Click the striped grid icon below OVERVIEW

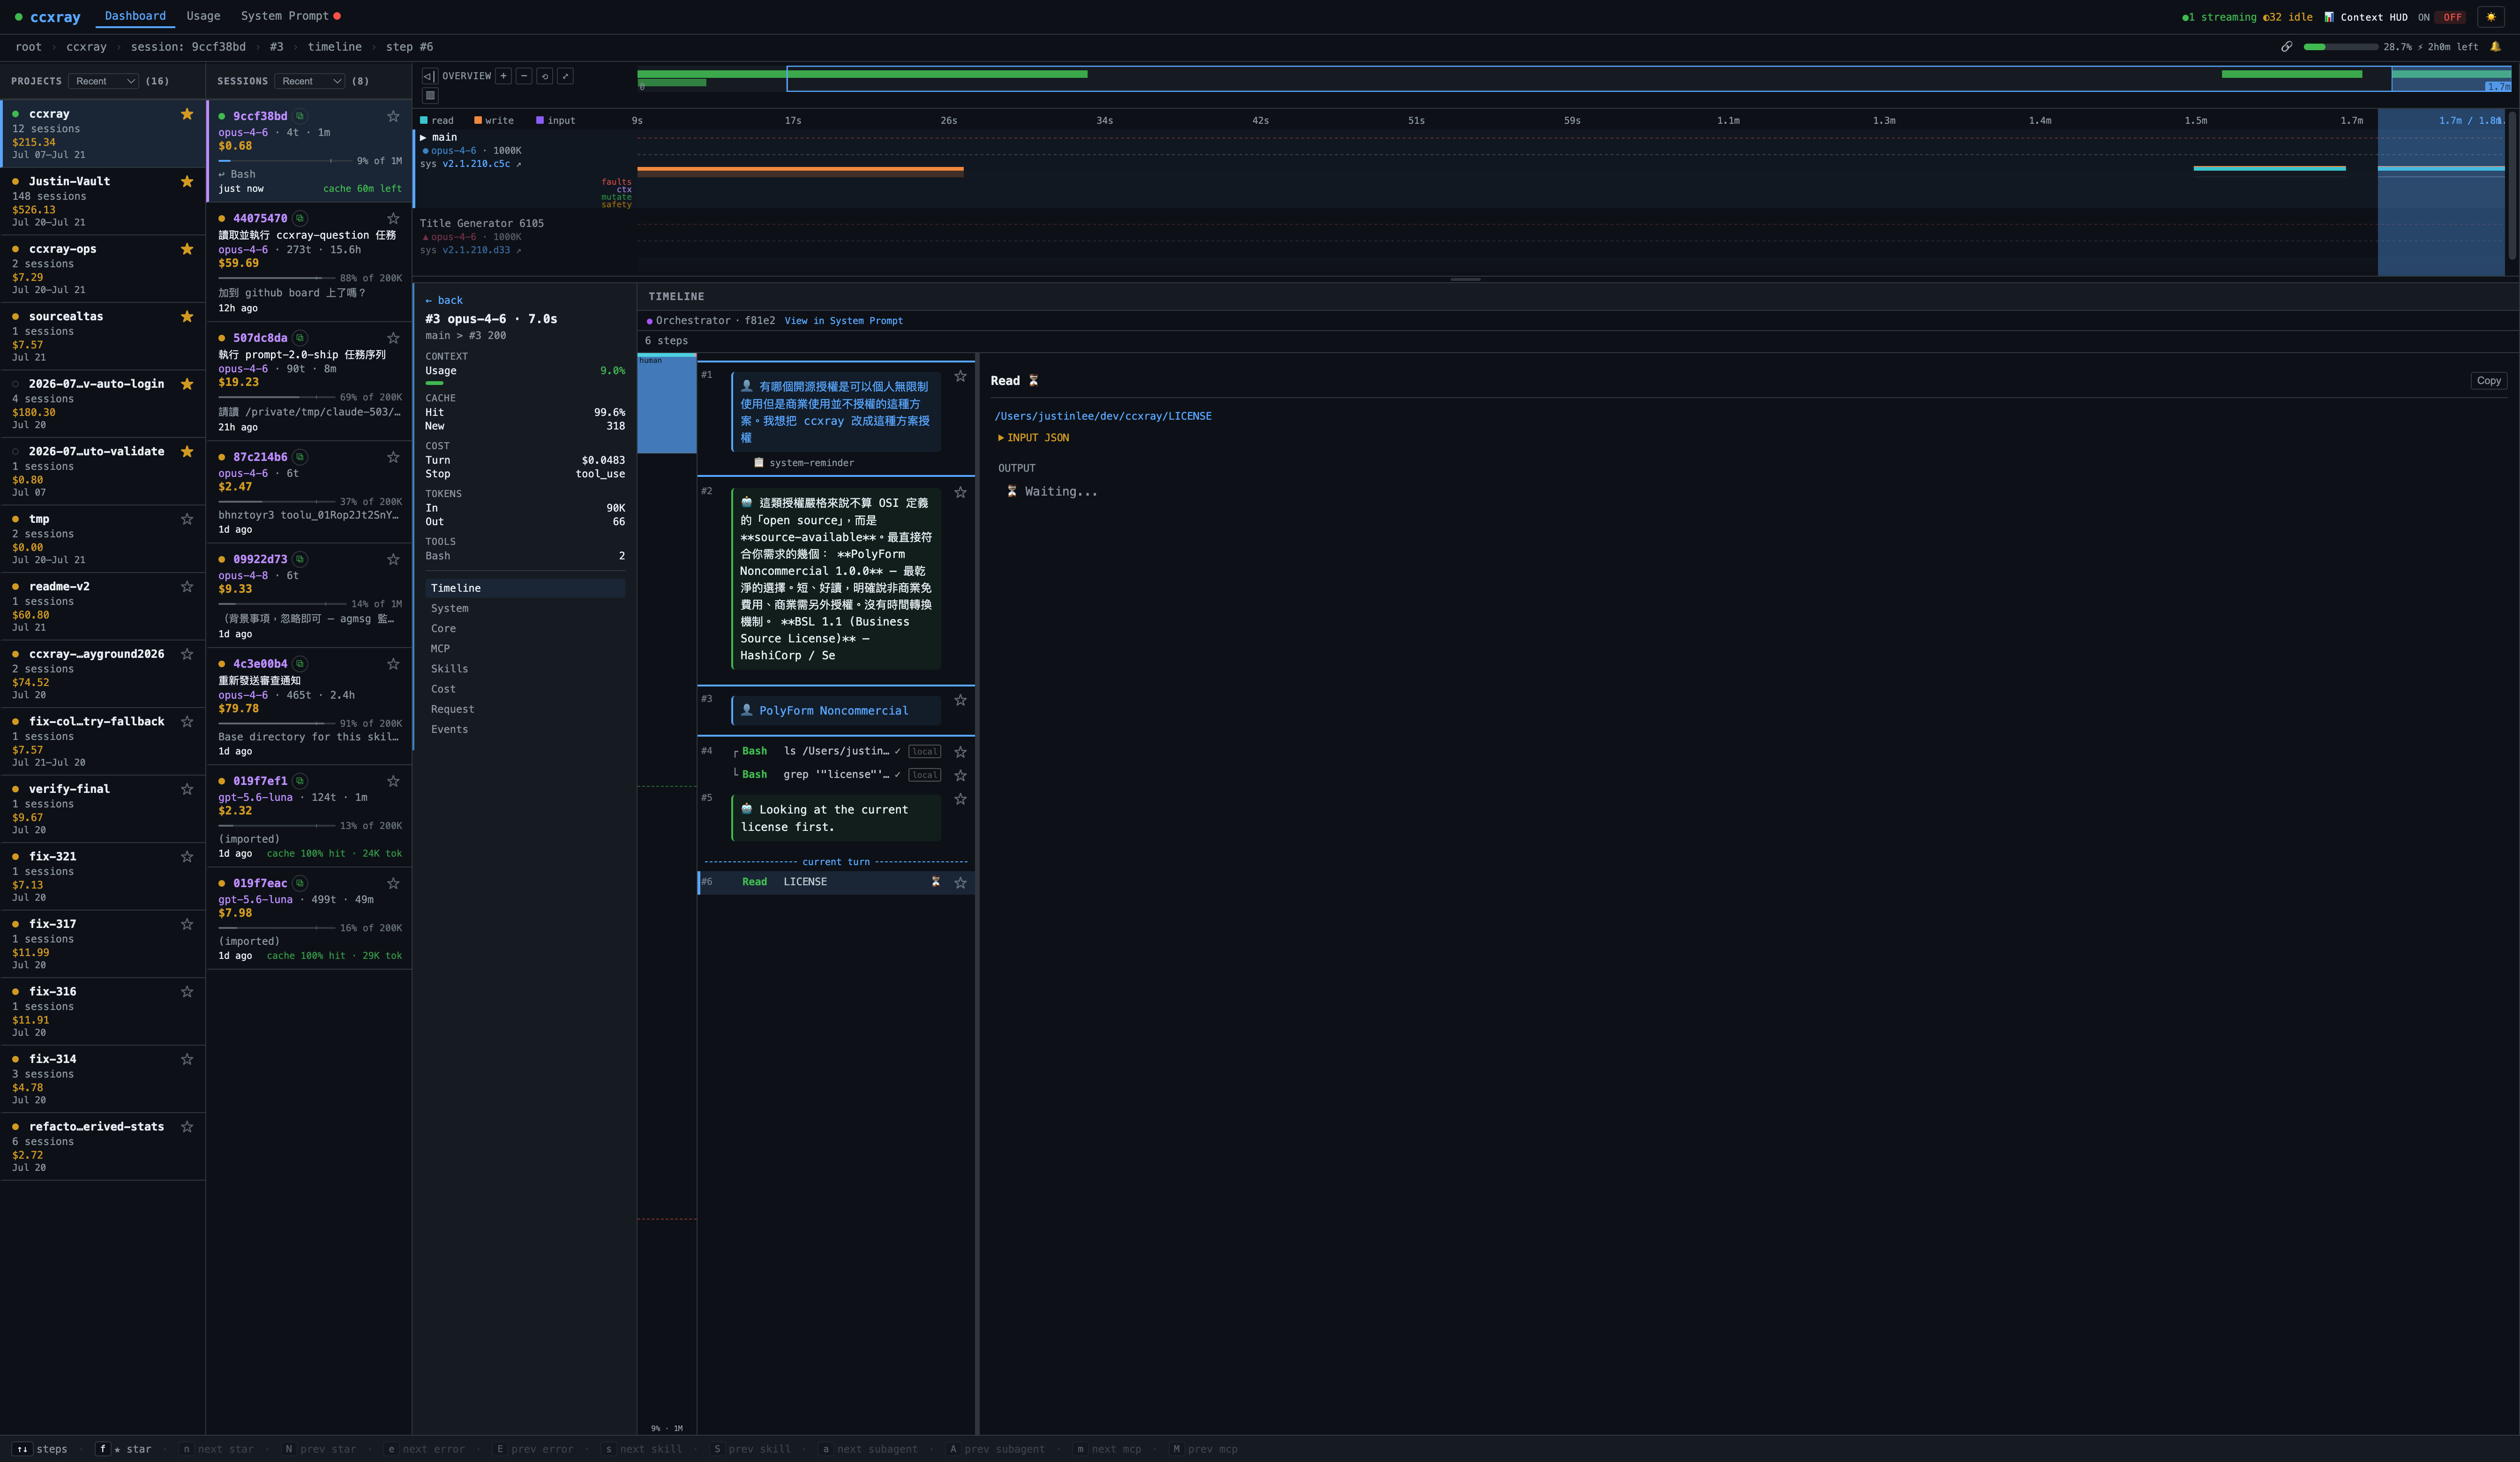point(430,96)
